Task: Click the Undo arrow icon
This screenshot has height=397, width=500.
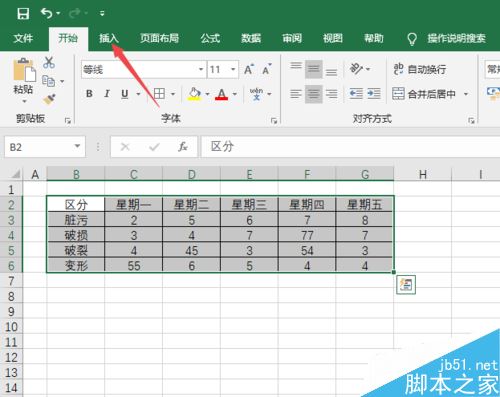Action: [x=46, y=13]
